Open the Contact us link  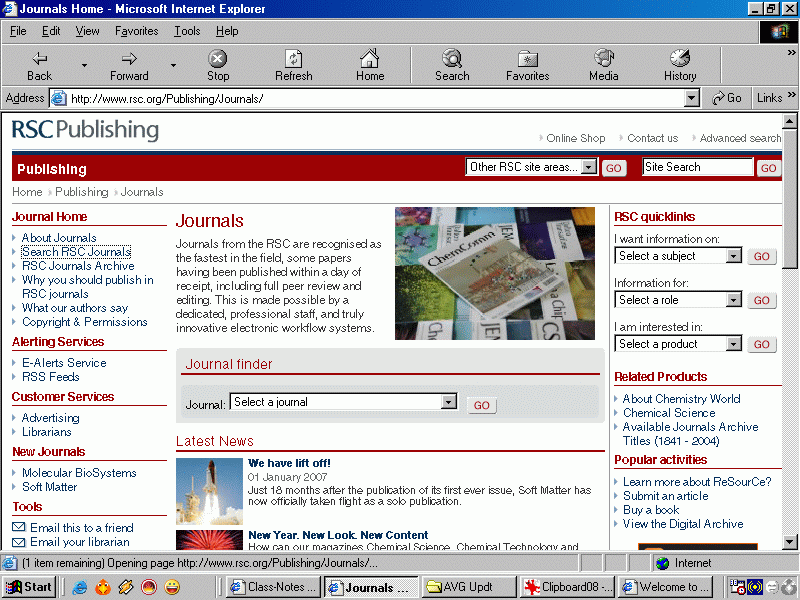pyautogui.click(x=653, y=138)
